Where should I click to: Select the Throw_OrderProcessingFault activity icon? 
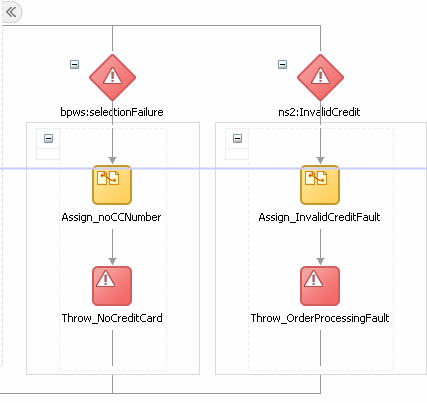pyautogui.click(x=320, y=286)
